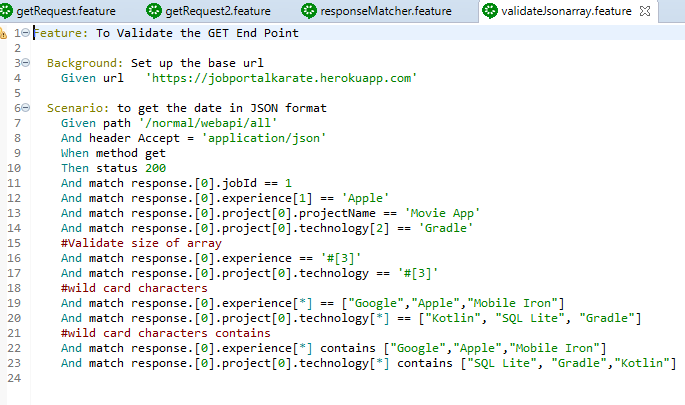The width and height of the screenshot is (685, 405).
Task: Click the warning marker on line 1
Action: pyautogui.click(x=3, y=33)
